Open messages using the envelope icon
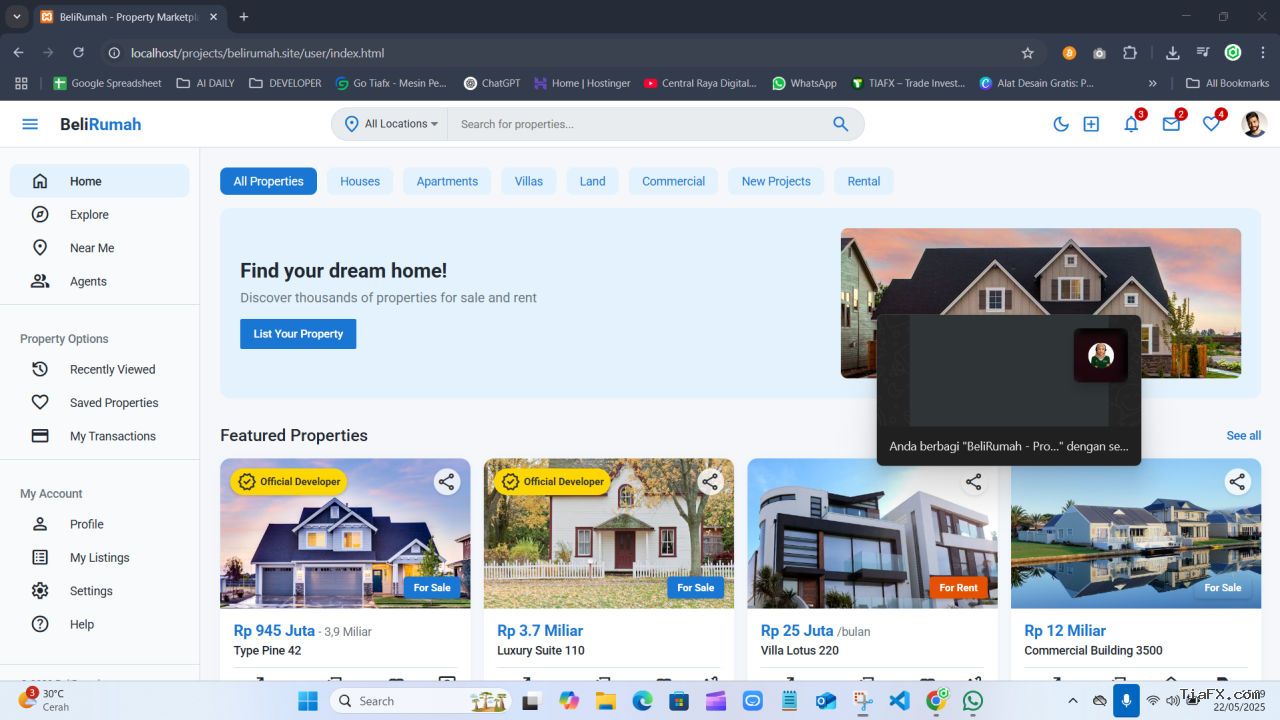Screen dimensions: 1280x720 [1171, 124]
